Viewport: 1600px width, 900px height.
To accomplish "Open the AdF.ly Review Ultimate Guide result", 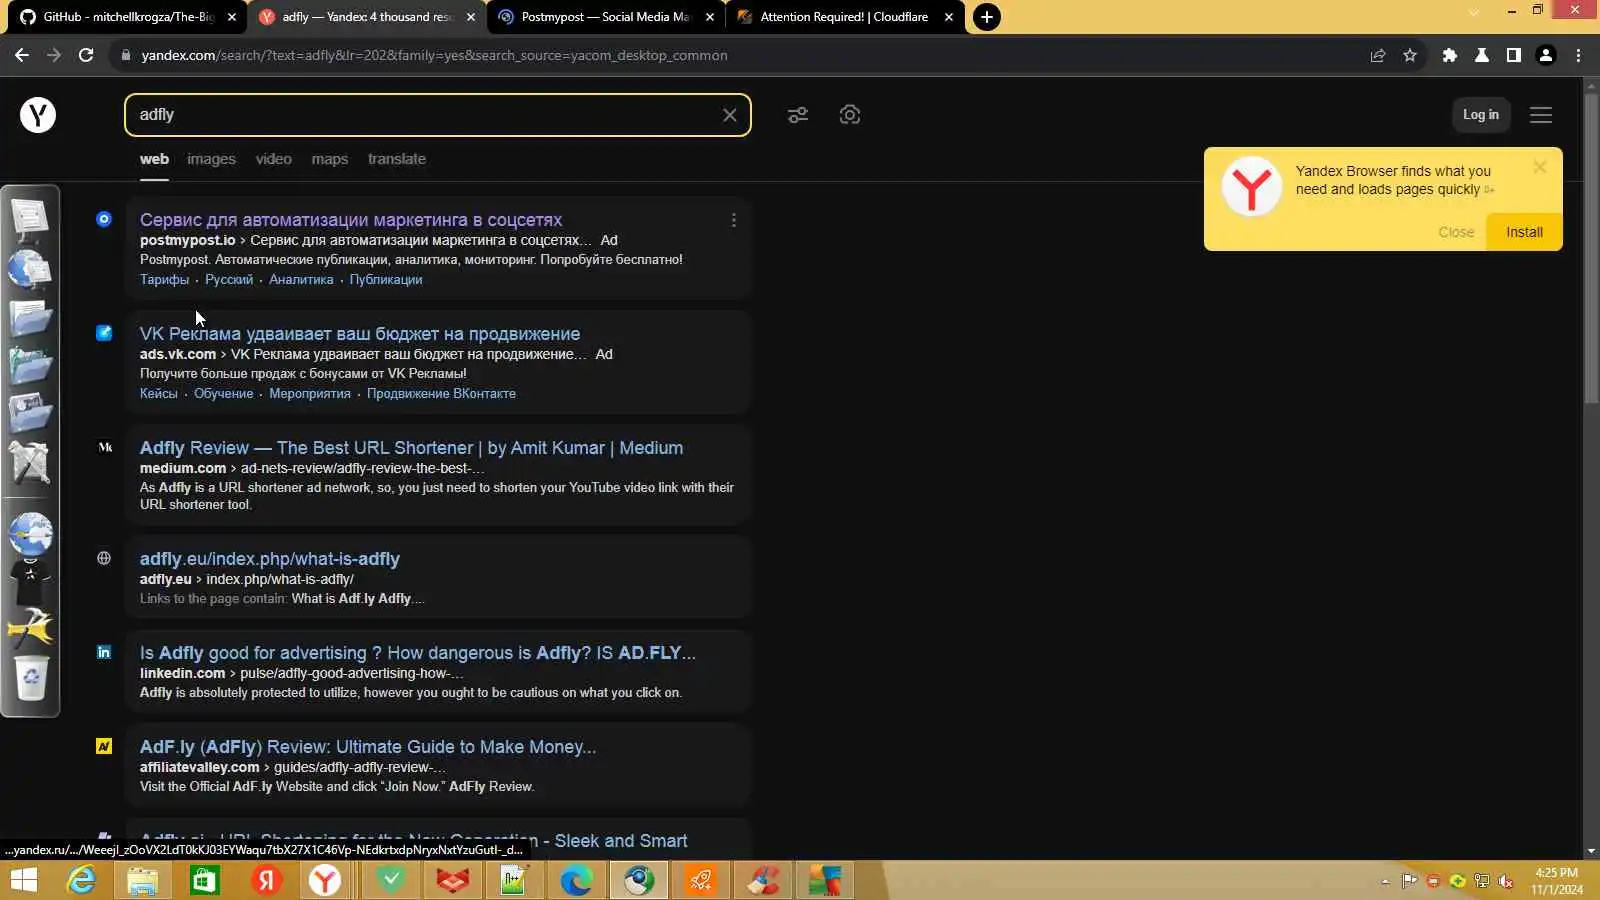I will coord(367,747).
